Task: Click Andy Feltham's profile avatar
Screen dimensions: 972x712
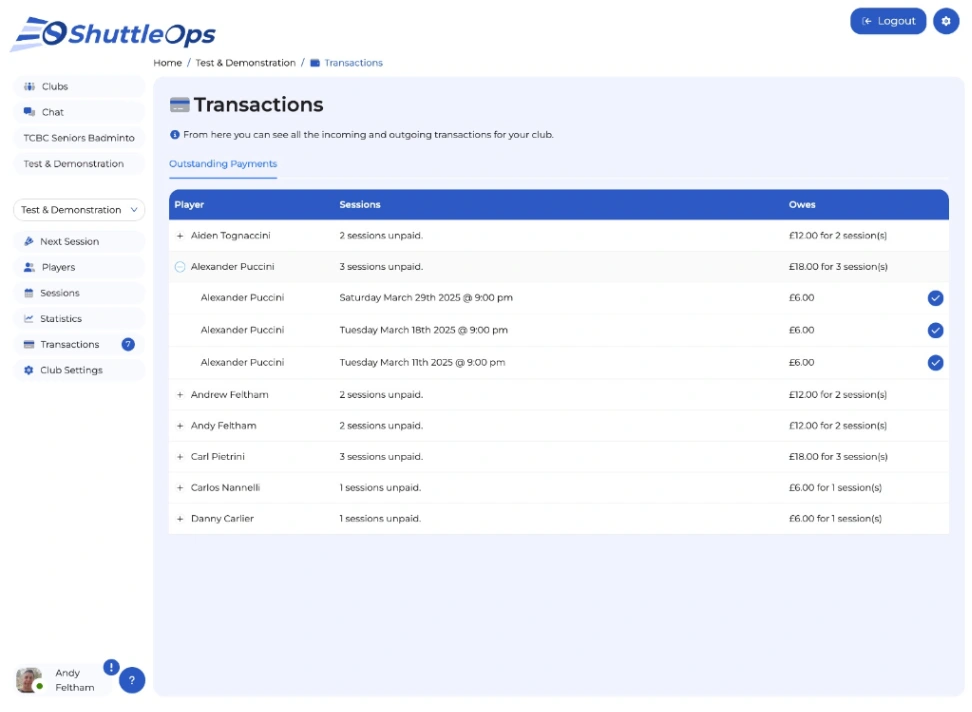Action: pos(29,680)
